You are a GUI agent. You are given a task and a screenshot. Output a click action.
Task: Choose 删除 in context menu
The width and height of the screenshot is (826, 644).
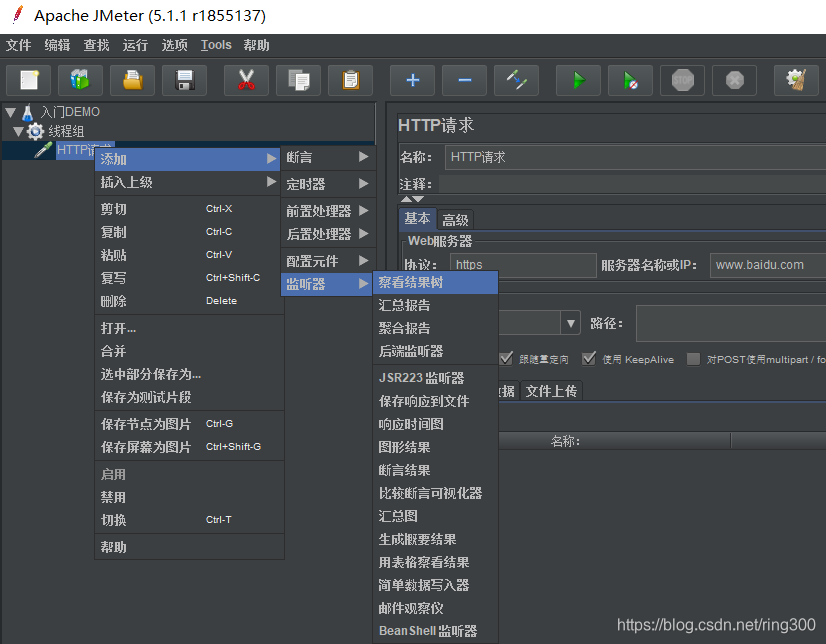[x=190, y=301]
